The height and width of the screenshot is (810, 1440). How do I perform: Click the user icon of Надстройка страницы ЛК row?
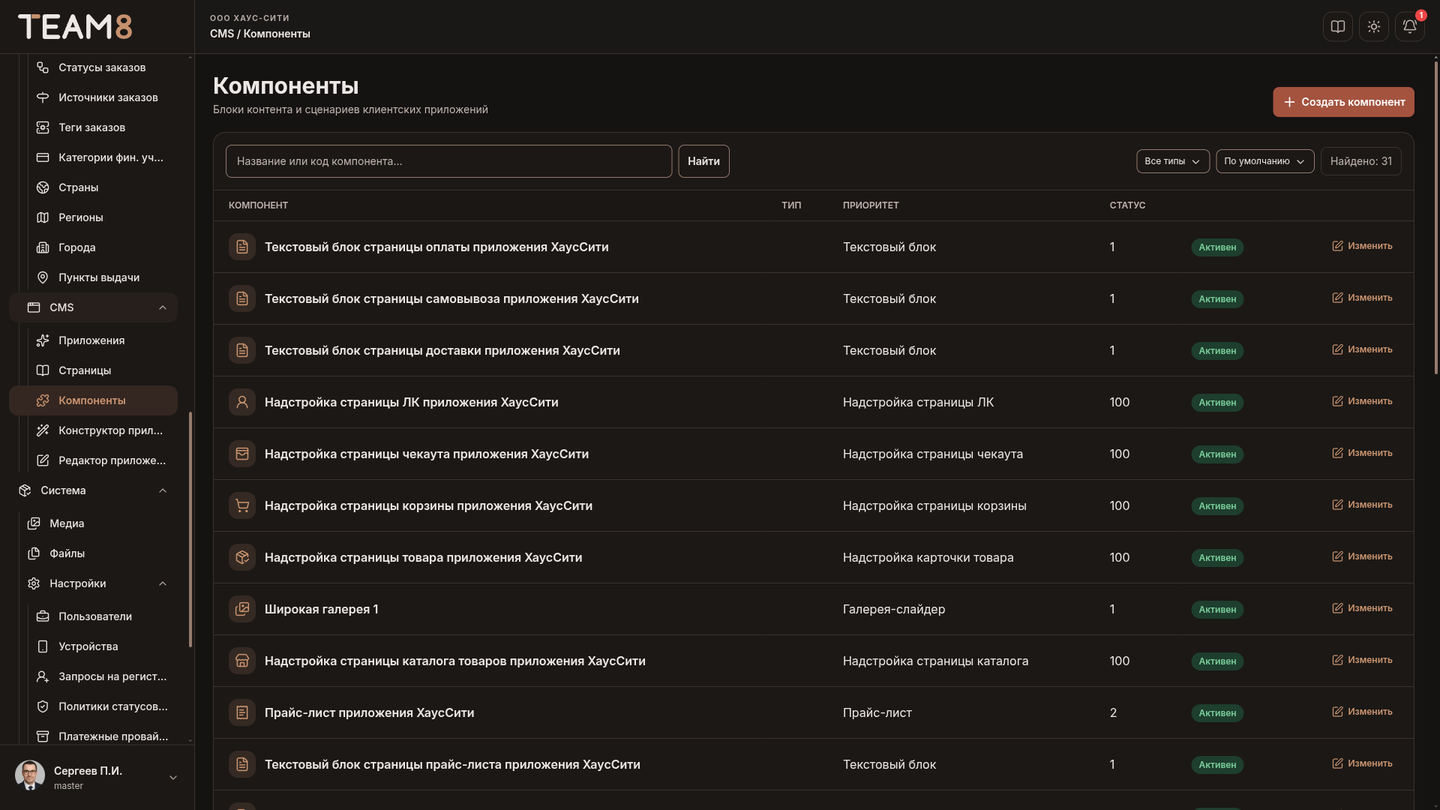pyautogui.click(x=242, y=402)
